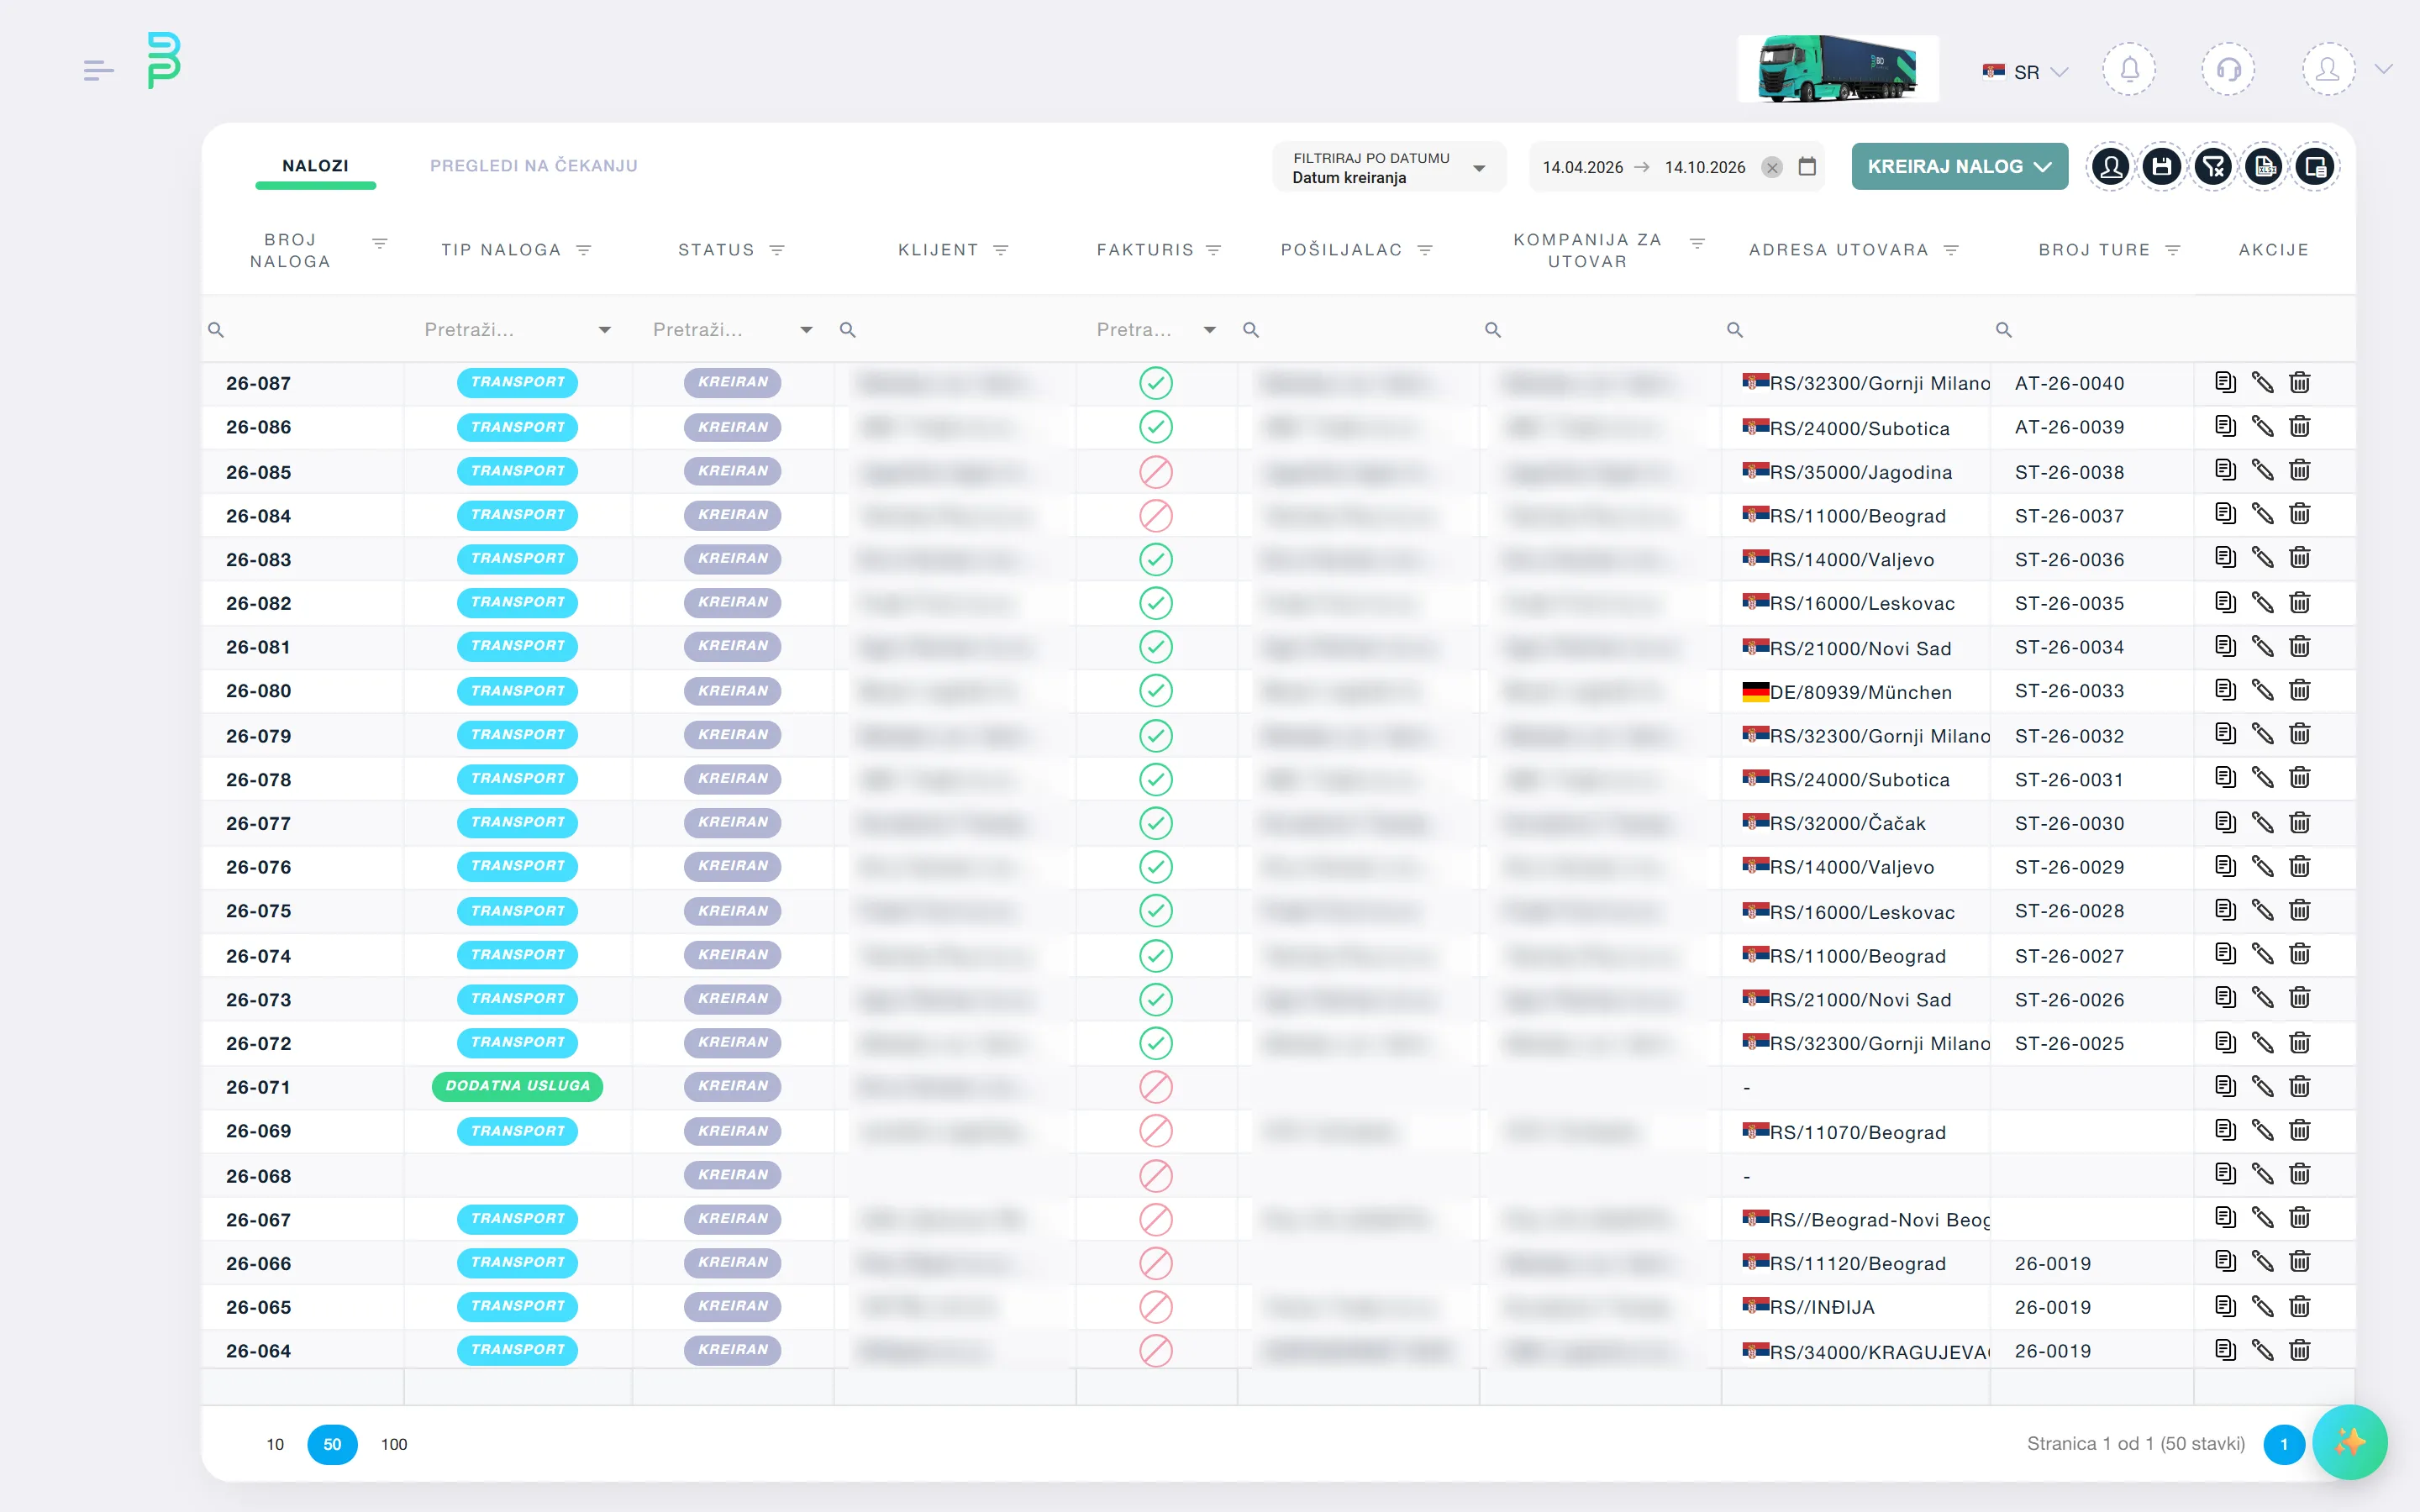This screenshot has height=1512, width=2420.
Task: Open the Filtriraj po datumu dropdown
Action: [x=1389, y=167]
